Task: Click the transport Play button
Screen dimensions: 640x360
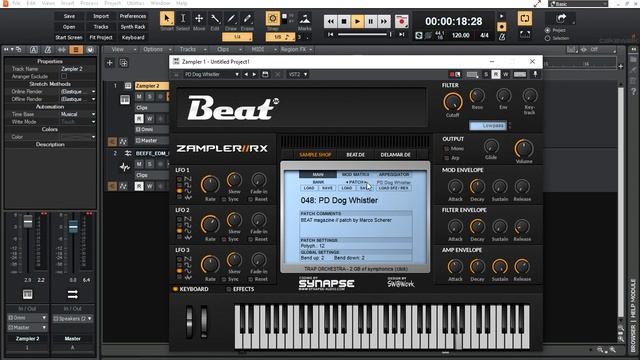Action: [x=357, y=21]
